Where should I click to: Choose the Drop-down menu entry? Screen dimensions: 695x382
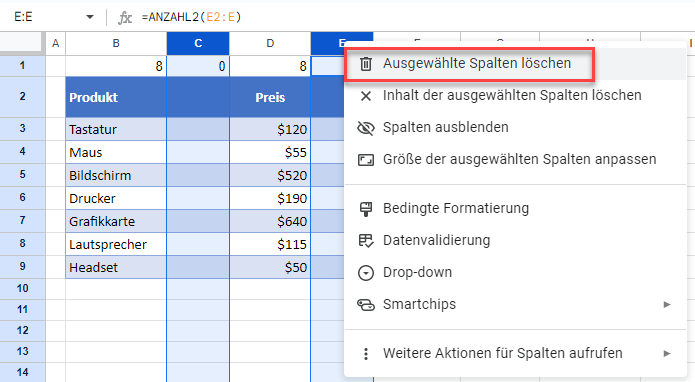coord(417,272)
